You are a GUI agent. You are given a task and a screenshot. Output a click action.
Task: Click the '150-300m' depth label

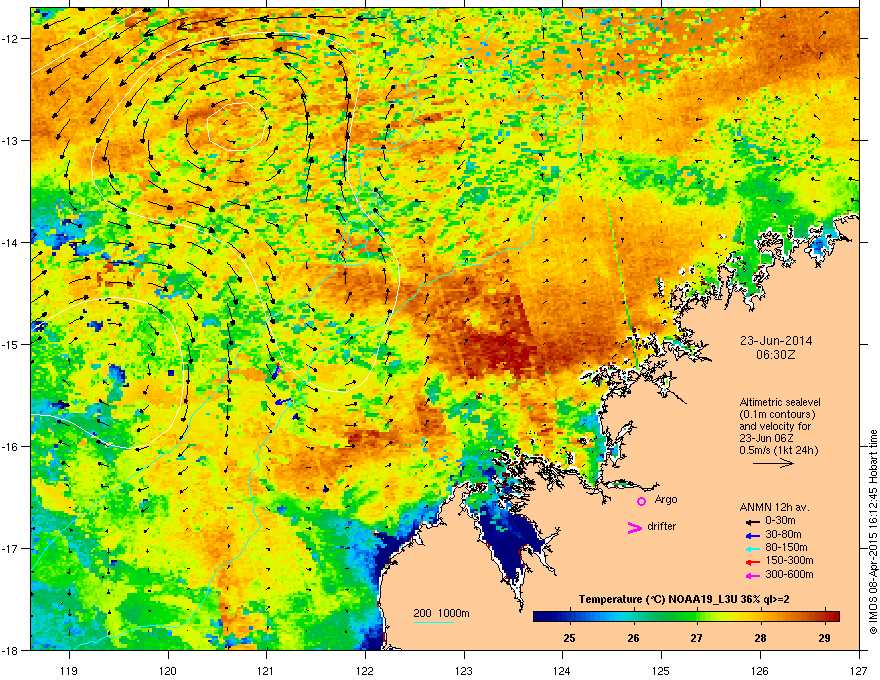pos(789,560)
